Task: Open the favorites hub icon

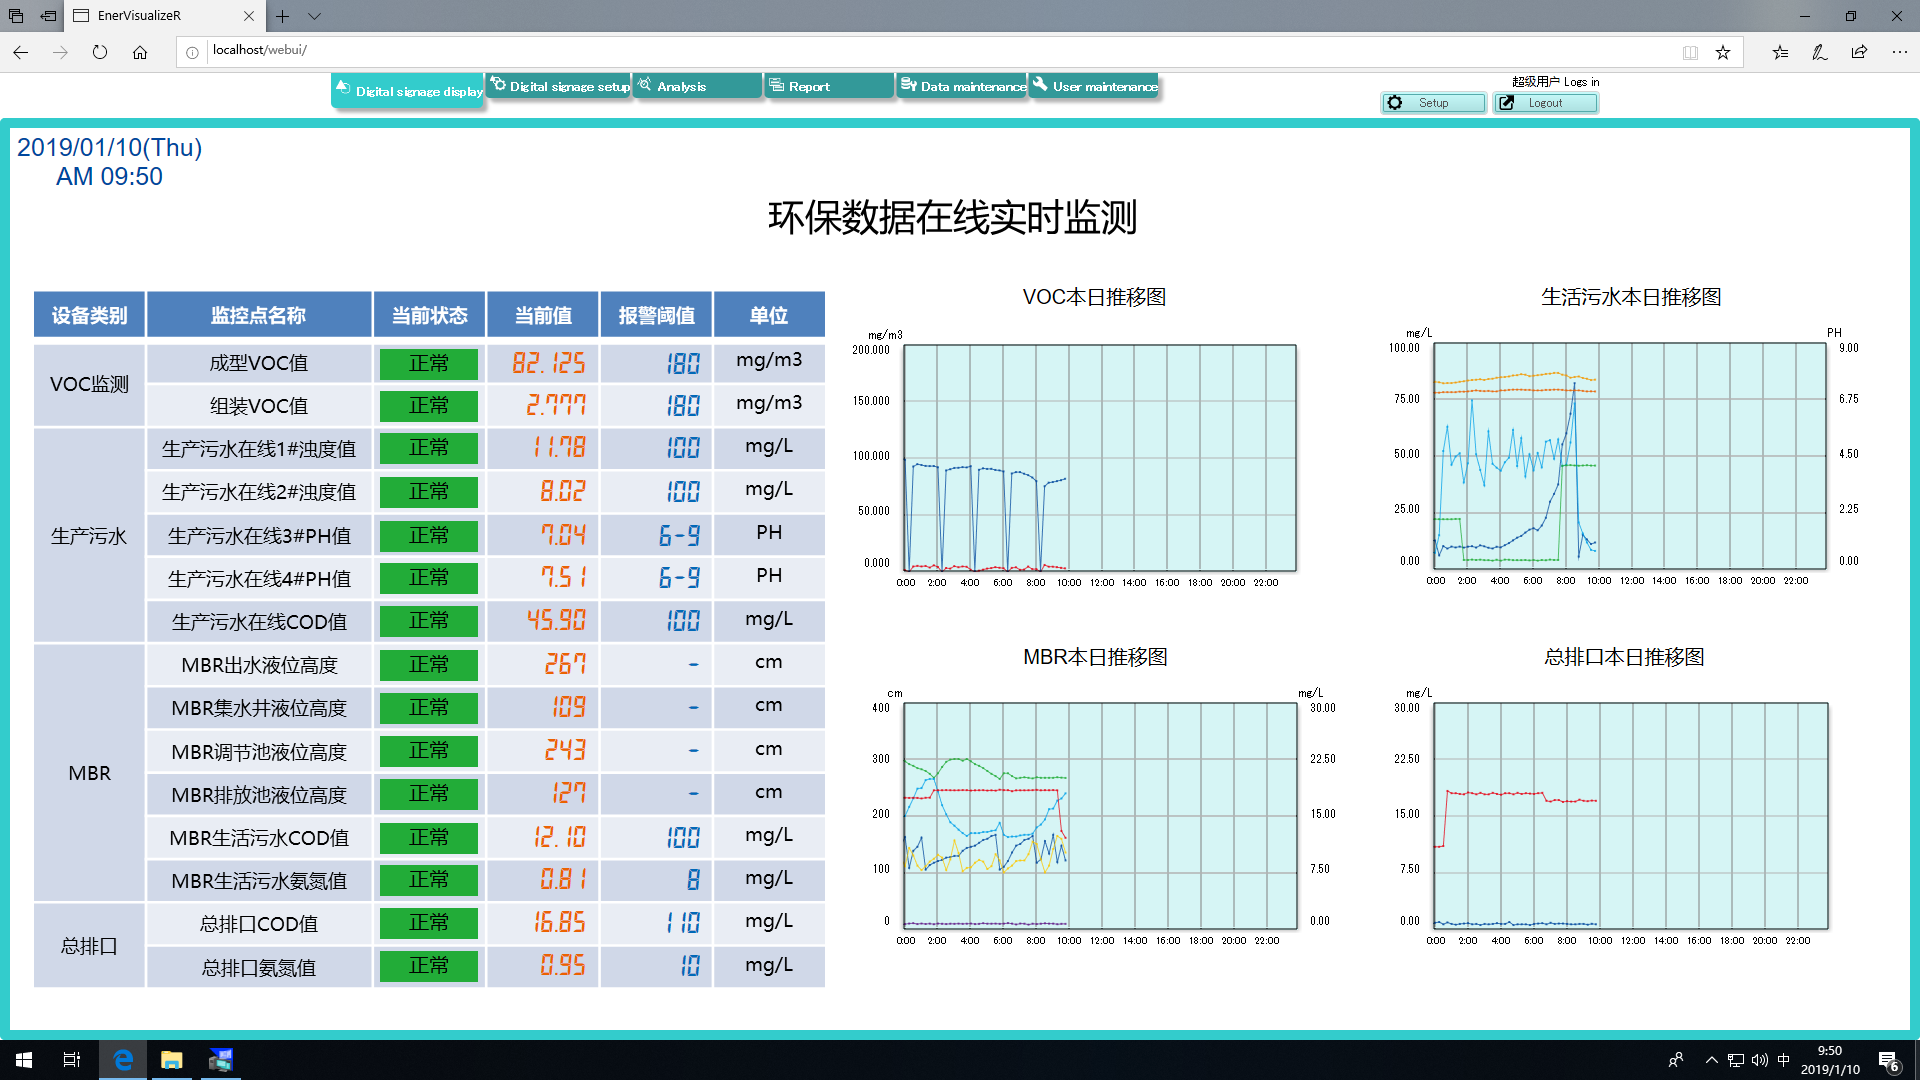Action: click(1780, 52)
